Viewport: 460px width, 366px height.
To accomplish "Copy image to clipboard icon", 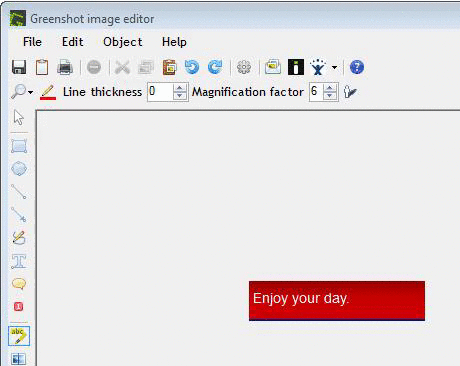I will point(42,67).
